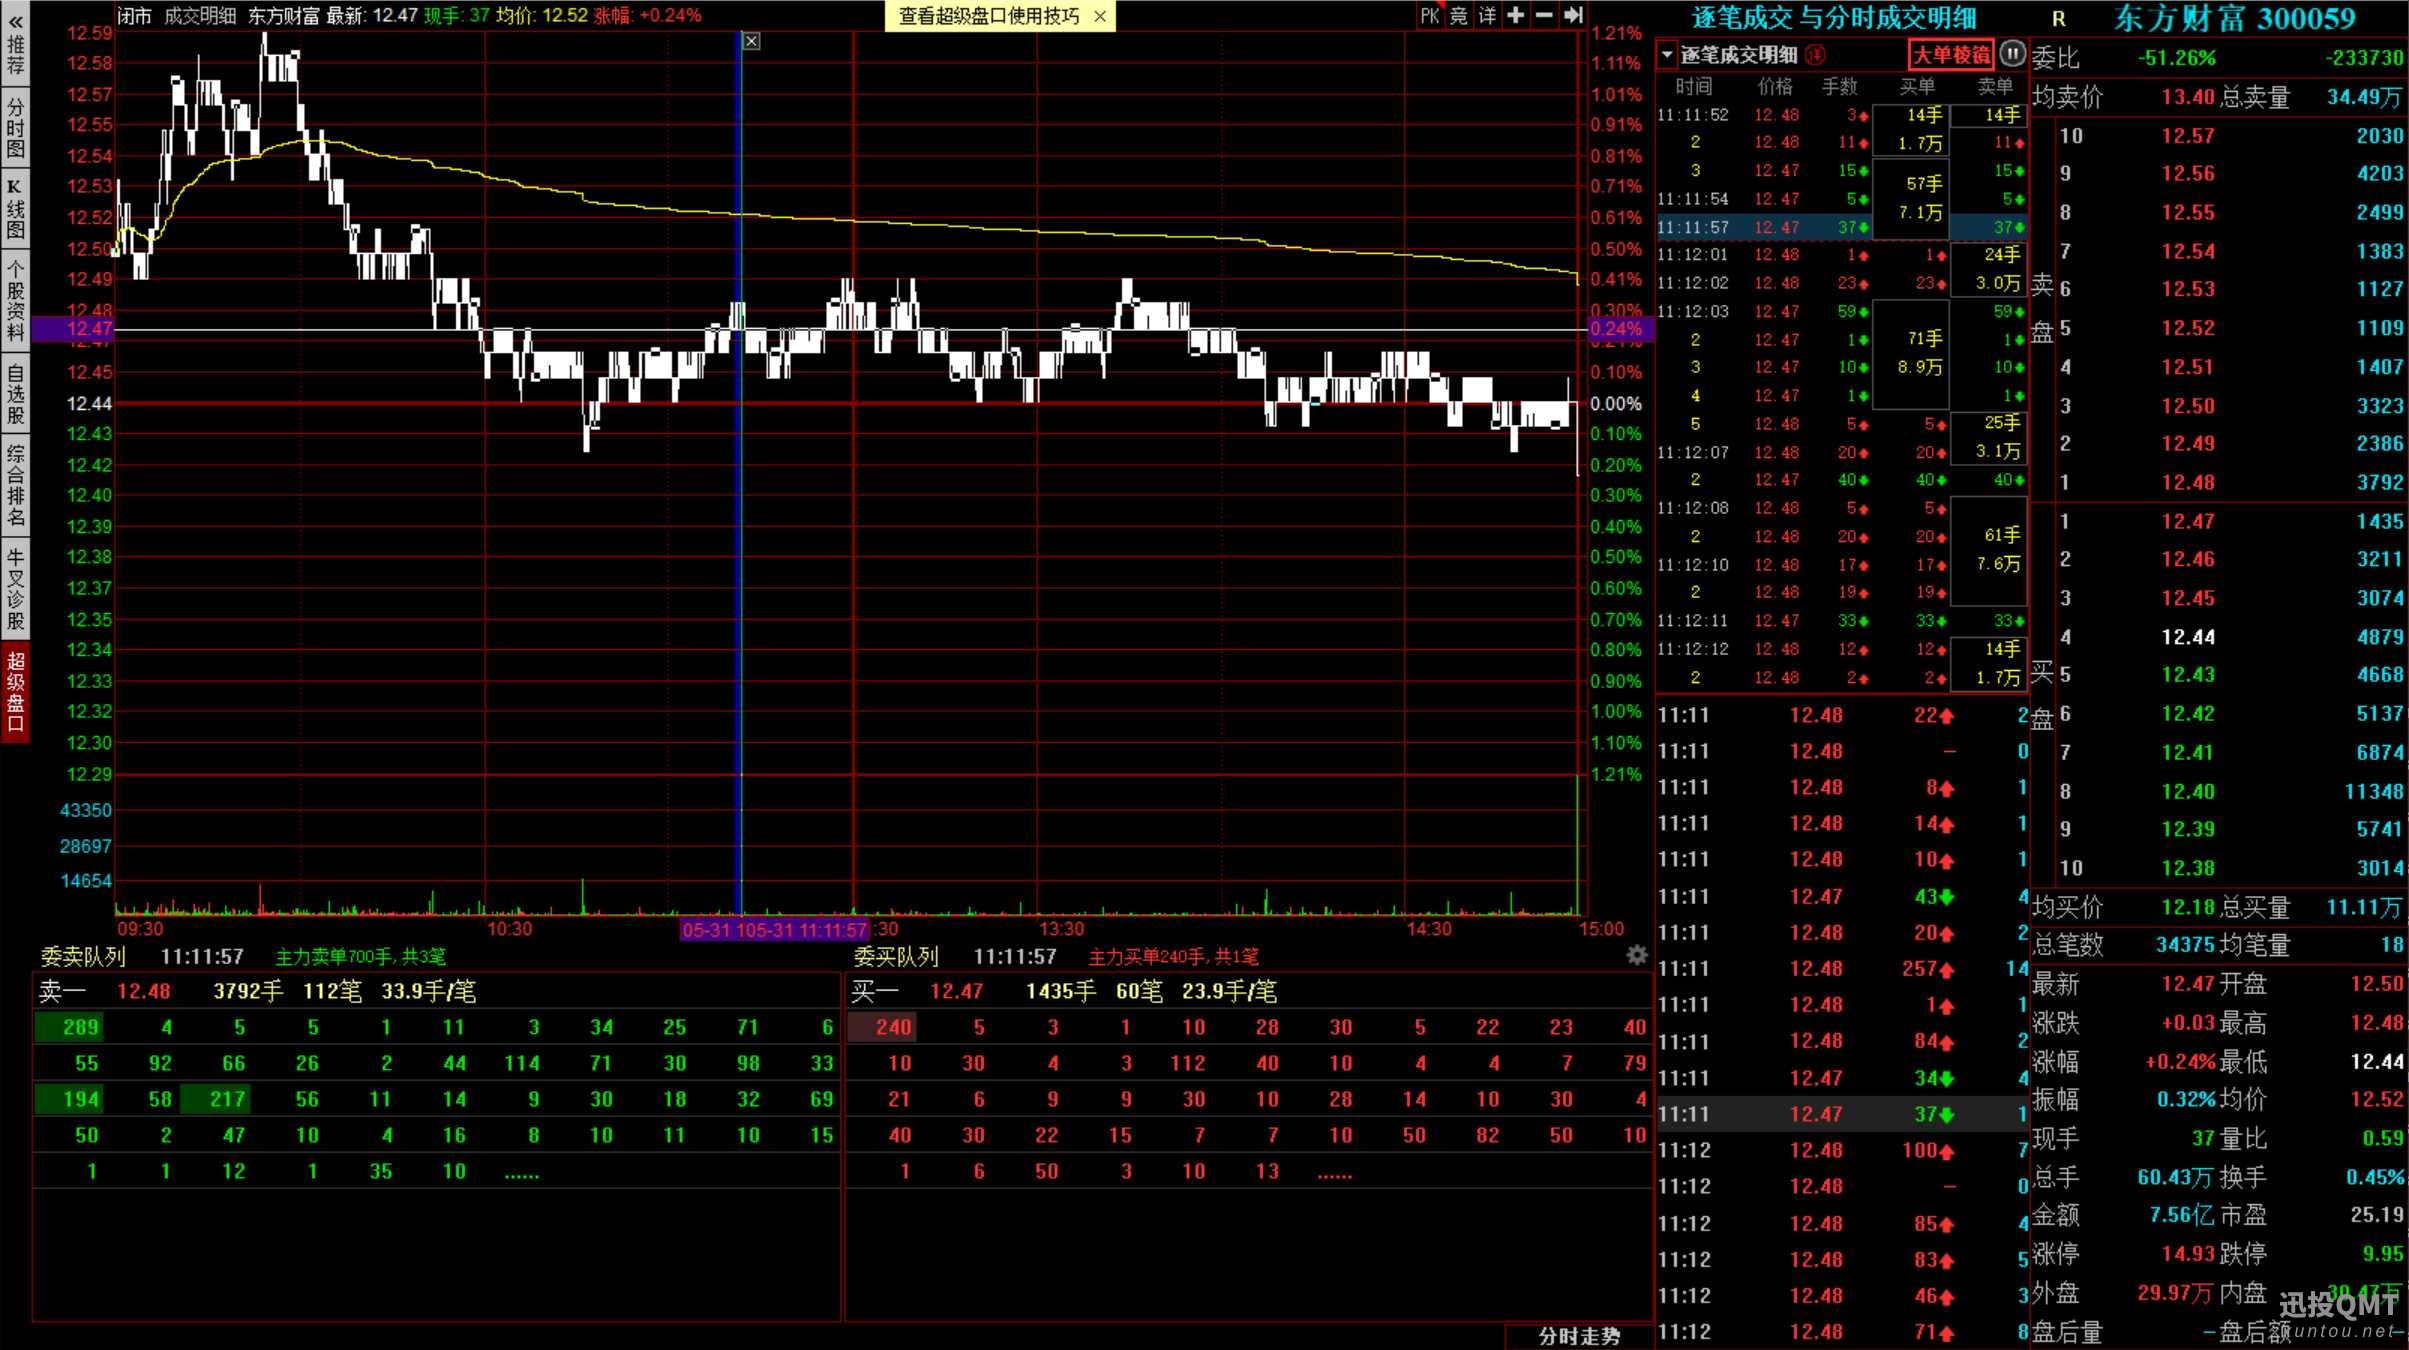This screenshot has width=2409, height=1350.
Task: Click the 61手 7.6万 big sell order box
Action: click(1988, 550)
